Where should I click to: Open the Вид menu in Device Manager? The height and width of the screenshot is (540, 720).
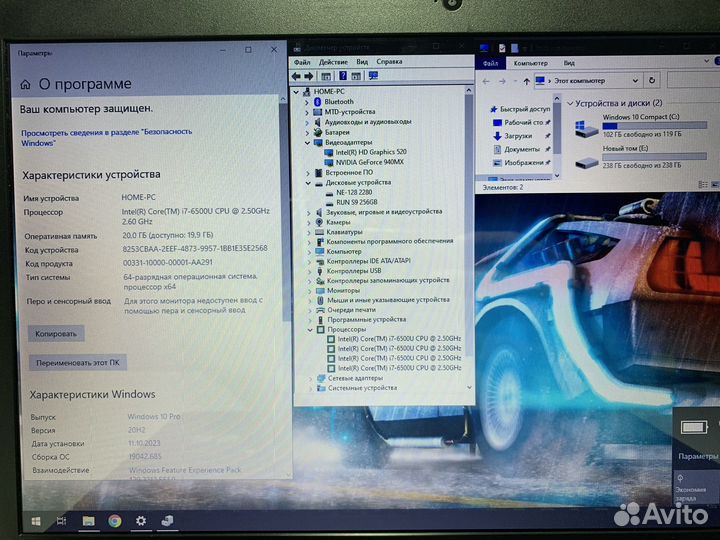[362, 62]
